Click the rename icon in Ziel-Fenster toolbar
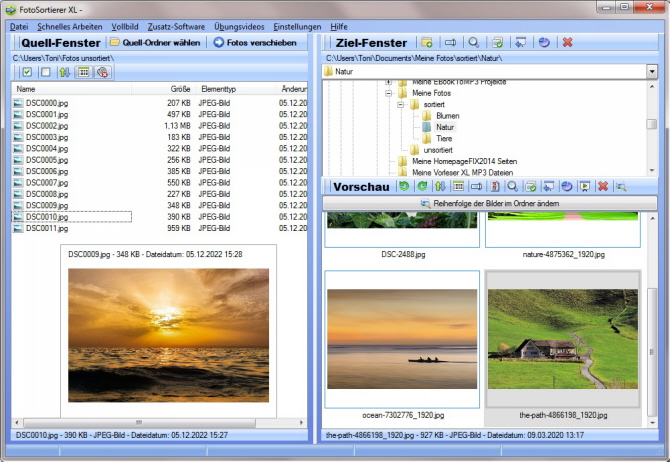The width and height of the screenshot is (670, 462). [x=450, y=42]
